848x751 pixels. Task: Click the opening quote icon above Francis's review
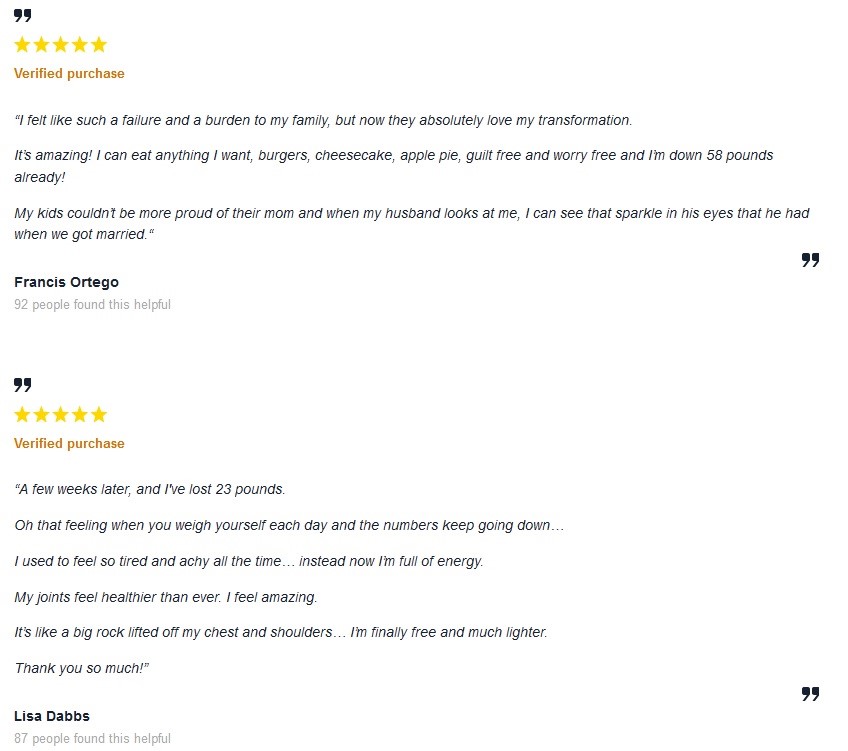pyautogui.click(x=22, y=15)
